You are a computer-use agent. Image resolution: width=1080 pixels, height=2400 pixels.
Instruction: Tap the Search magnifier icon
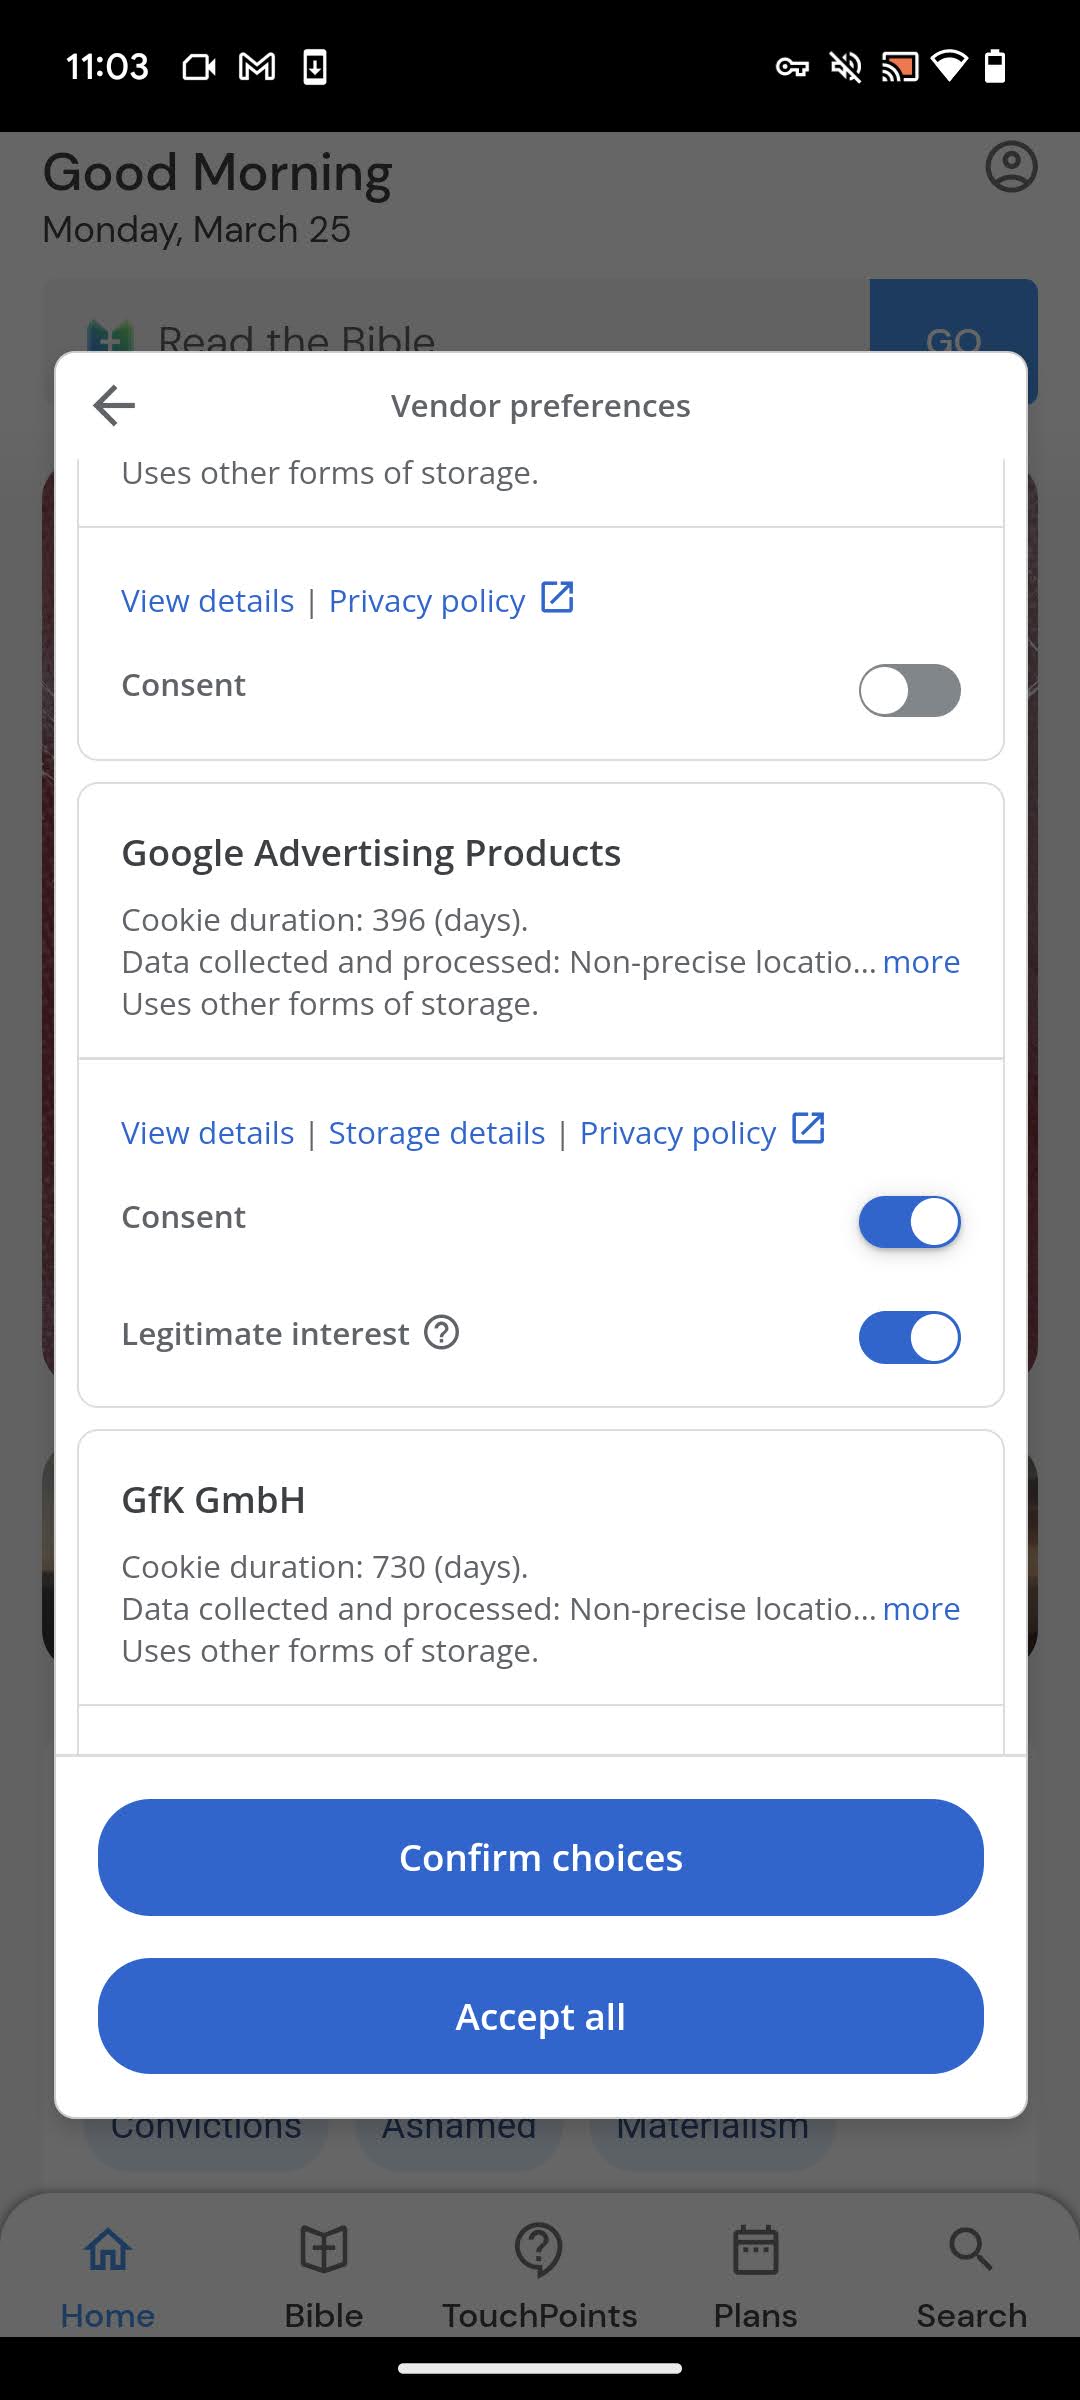(971, 2250)
